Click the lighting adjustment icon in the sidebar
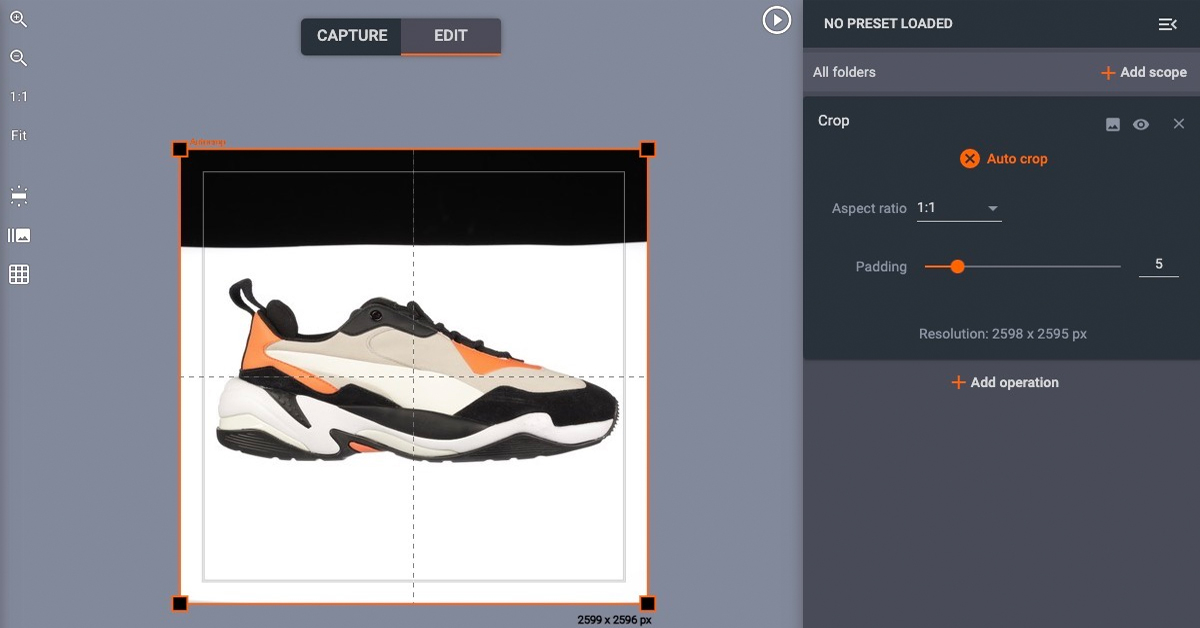 [x=18, y=195]
